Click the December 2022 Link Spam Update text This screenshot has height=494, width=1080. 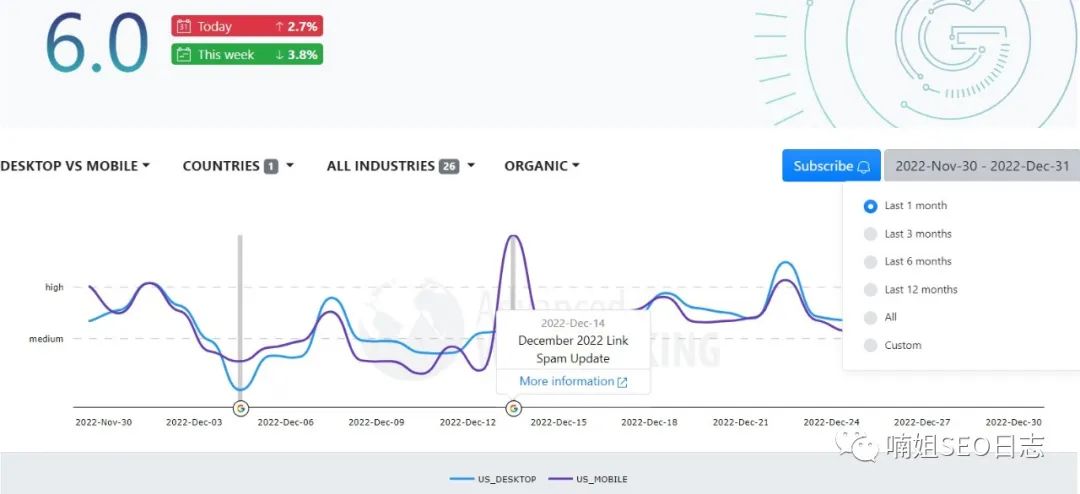click(573, 349)
